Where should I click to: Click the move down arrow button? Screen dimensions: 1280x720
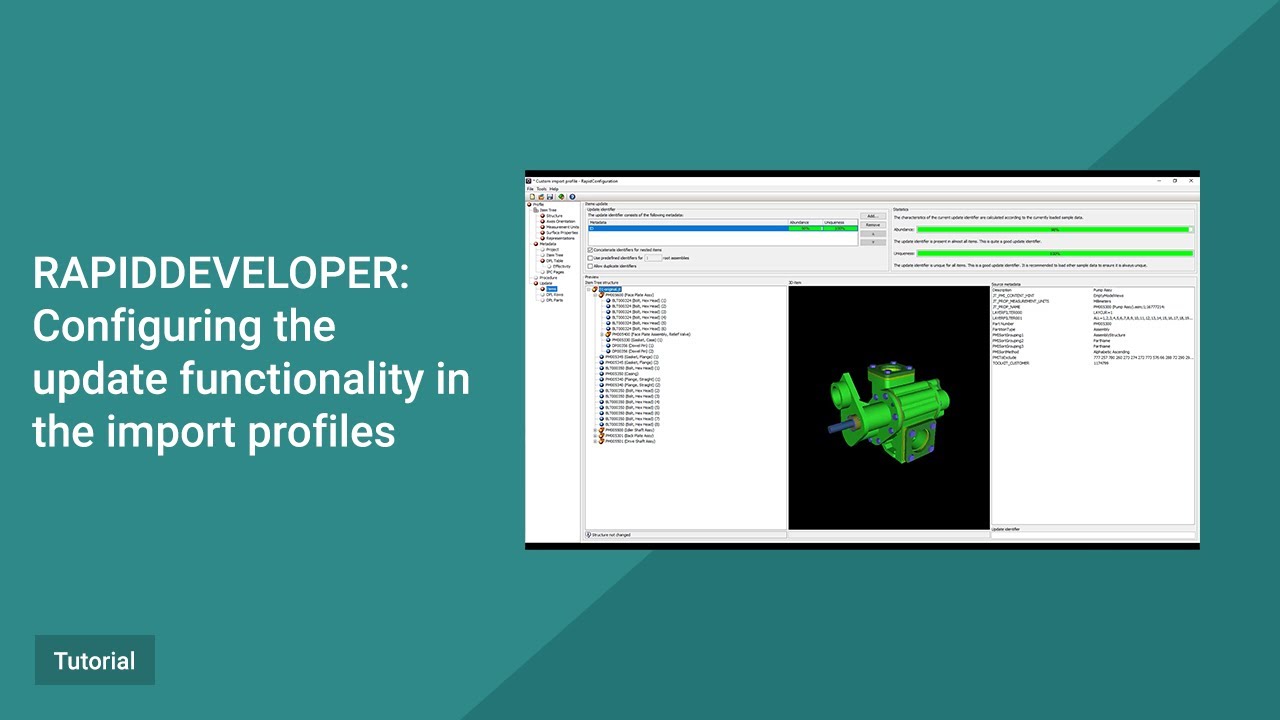[x=873, y=242]
